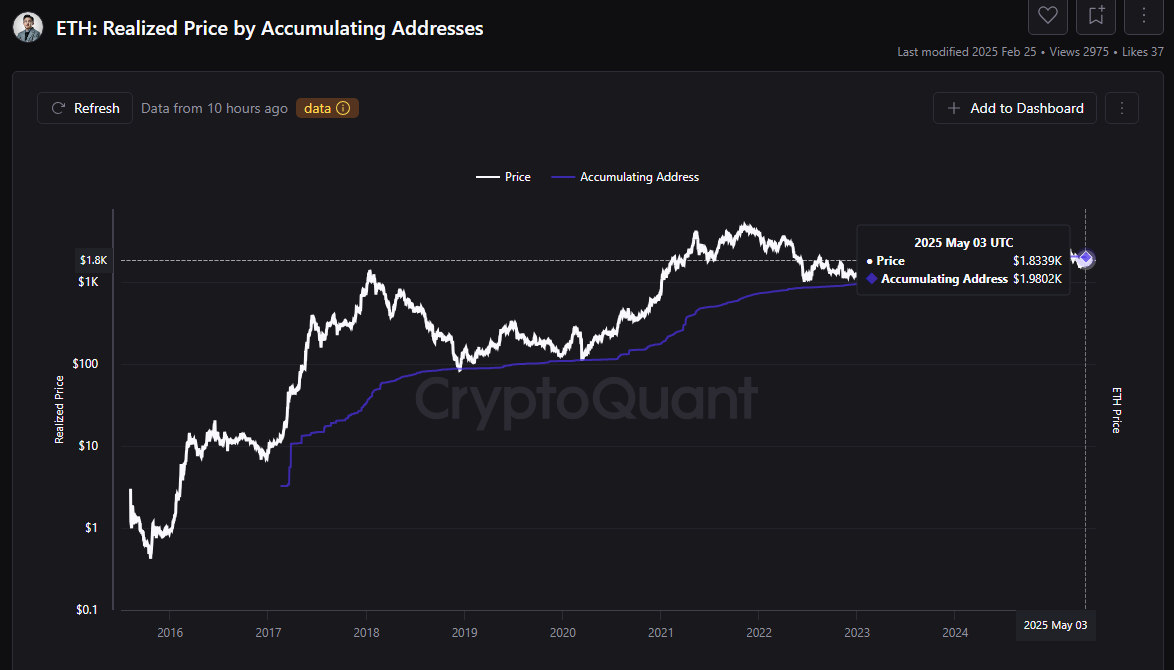Viewport: 1174px width, 670px height.
Task: Click the $1.8K price axis label
Action: pyautogui.click(x=93, y=259)
